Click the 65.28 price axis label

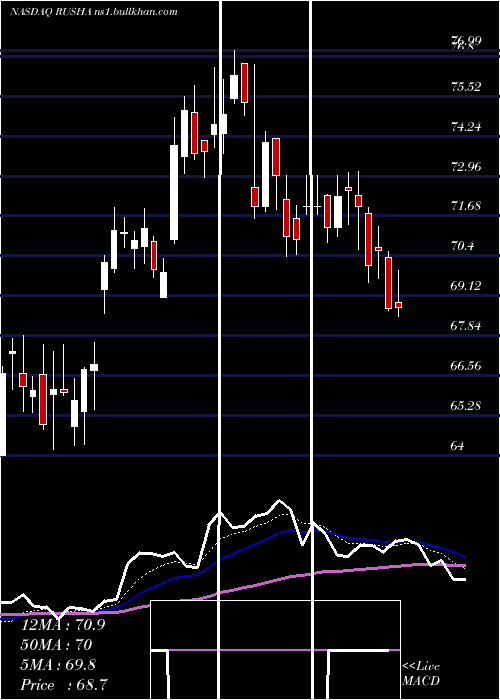coord(467,406)
